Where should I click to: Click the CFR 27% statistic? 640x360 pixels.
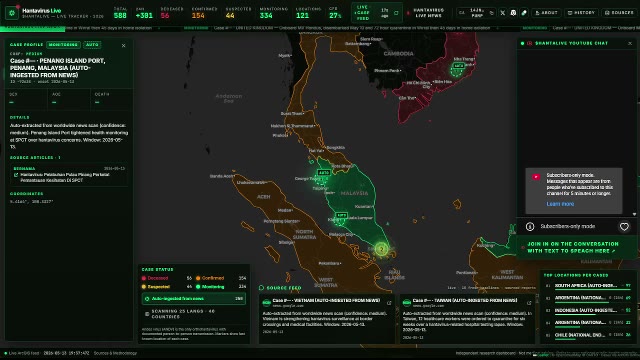(x=335, y=13)
